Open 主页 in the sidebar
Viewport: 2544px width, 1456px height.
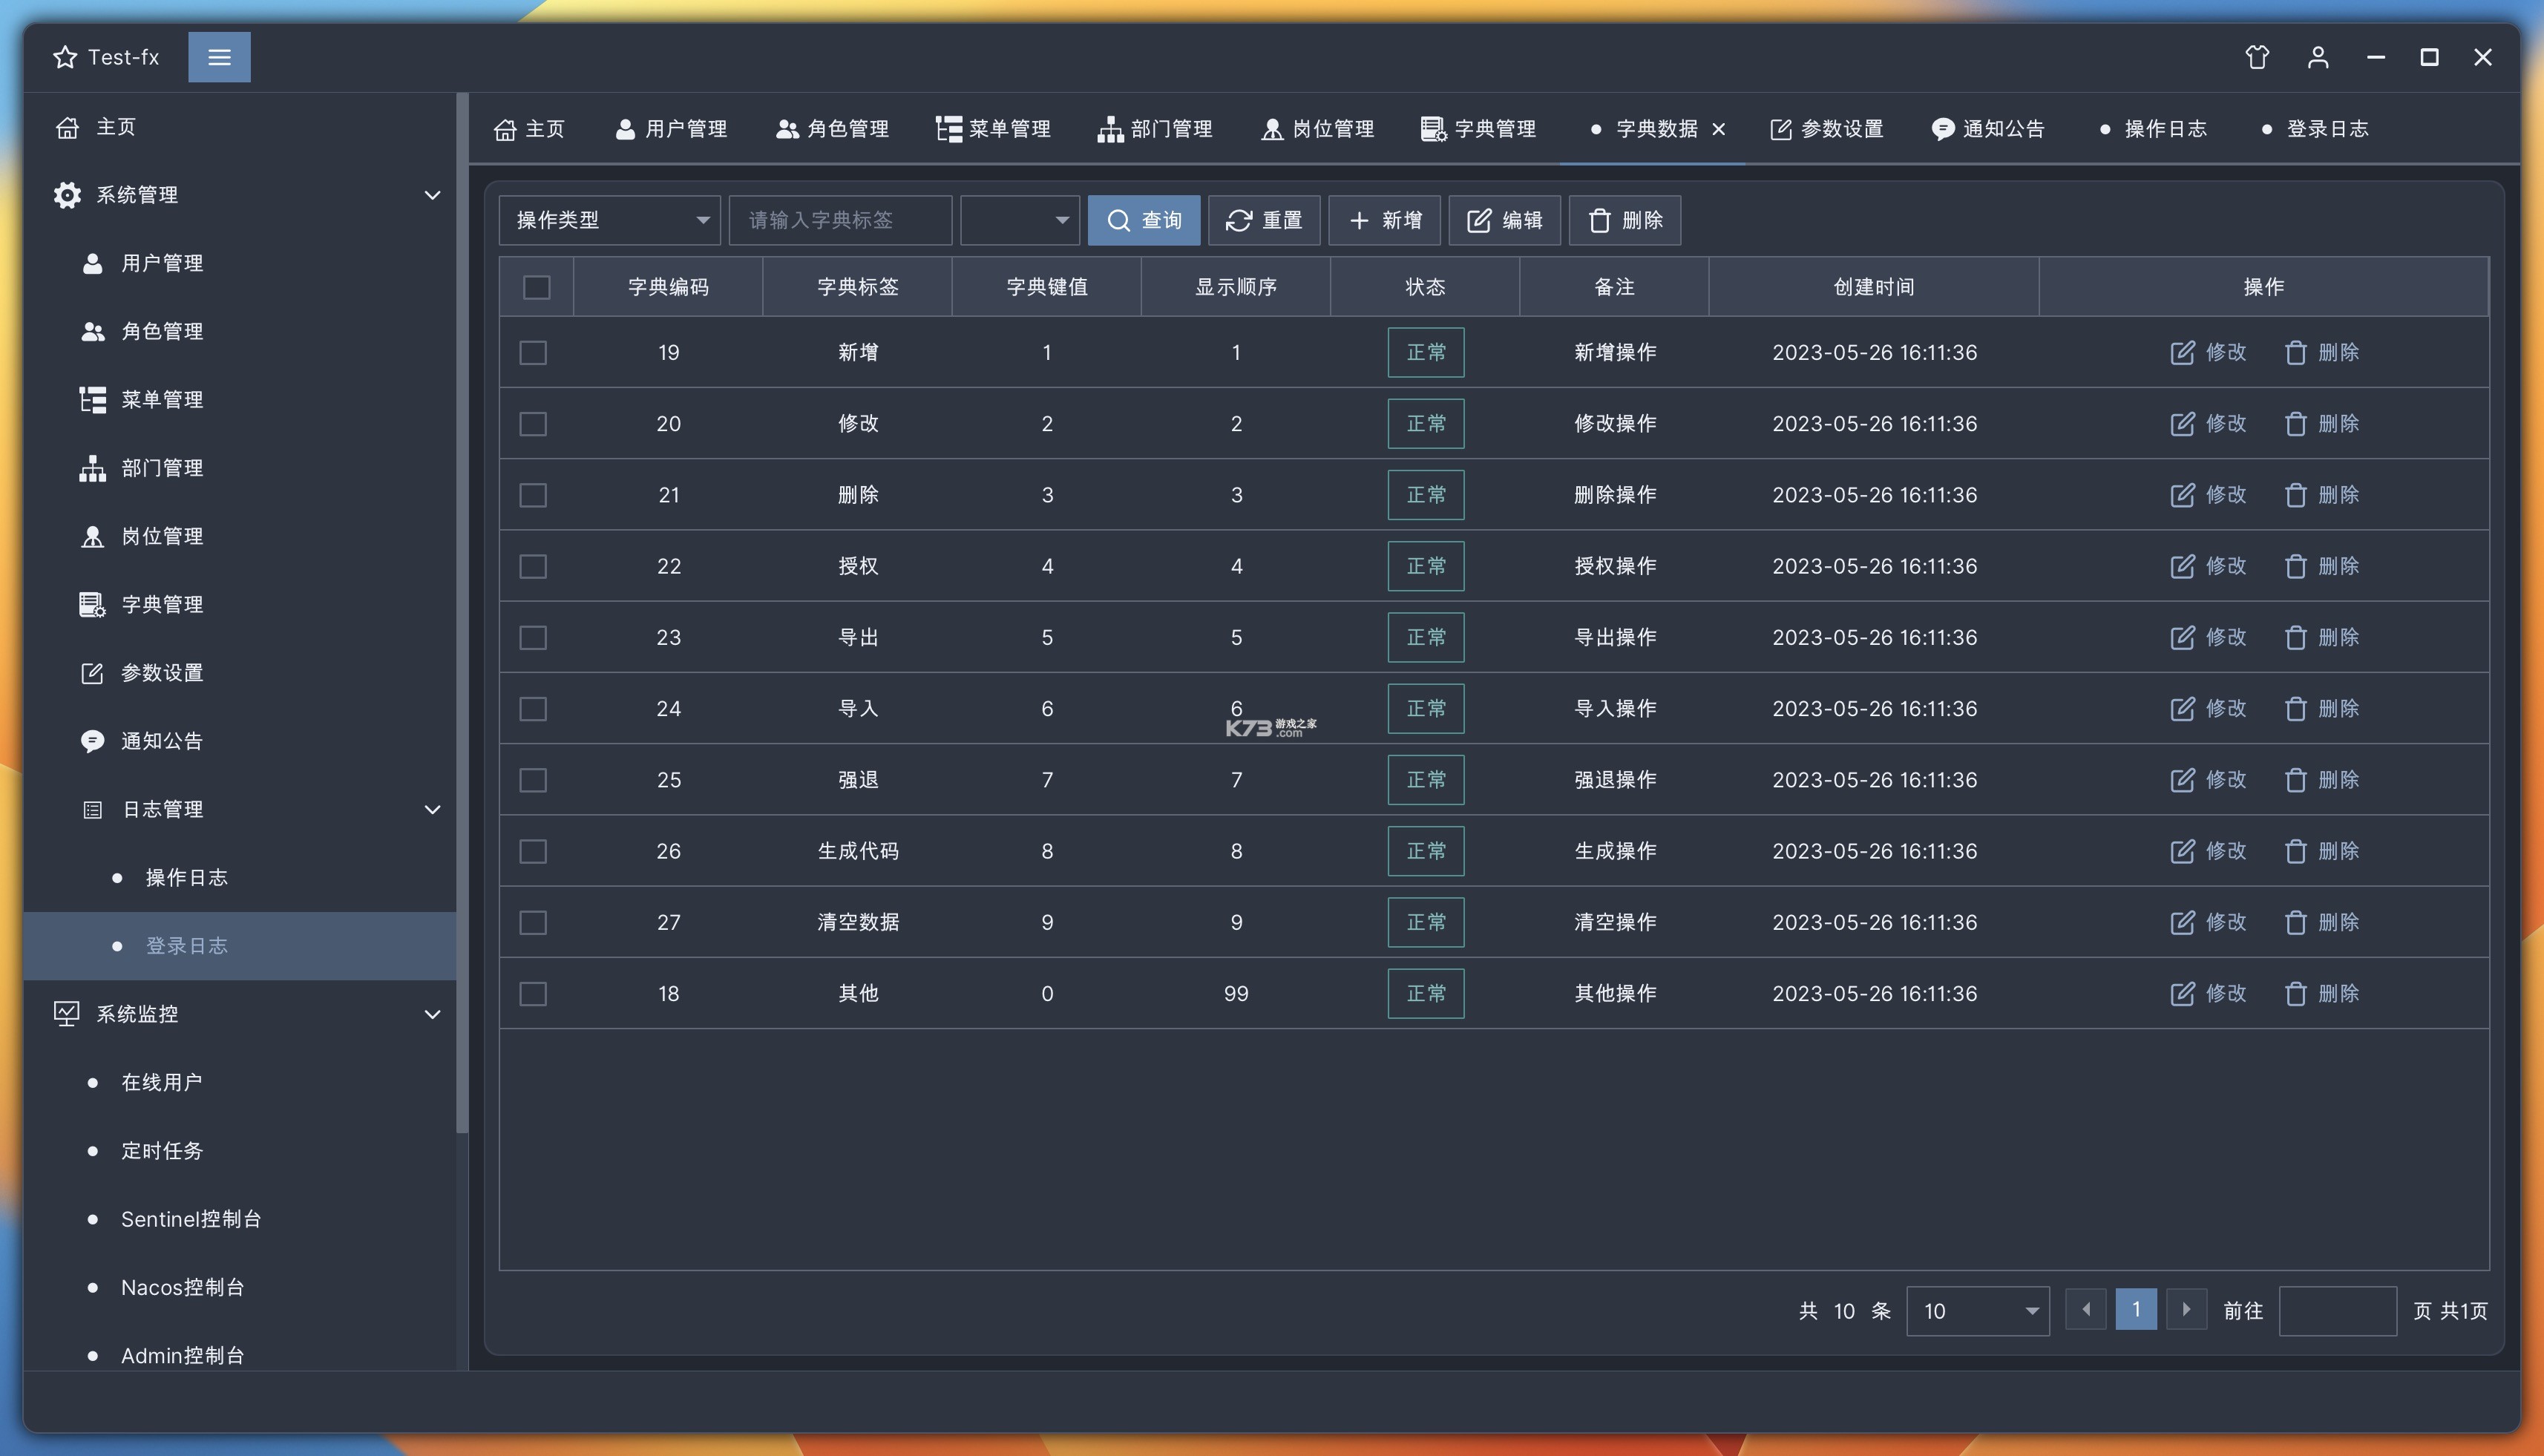point(240,127)
